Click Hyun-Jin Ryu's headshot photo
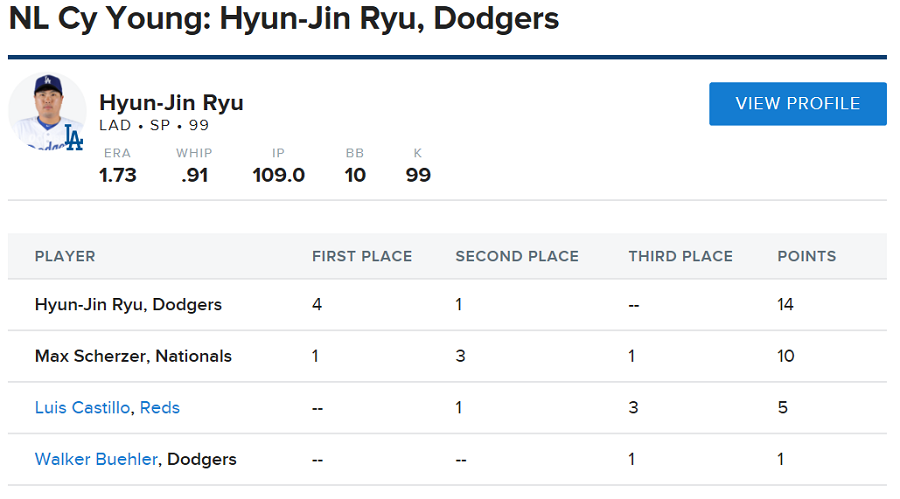This screenshot has height=499, width=900. pos(47,112)
